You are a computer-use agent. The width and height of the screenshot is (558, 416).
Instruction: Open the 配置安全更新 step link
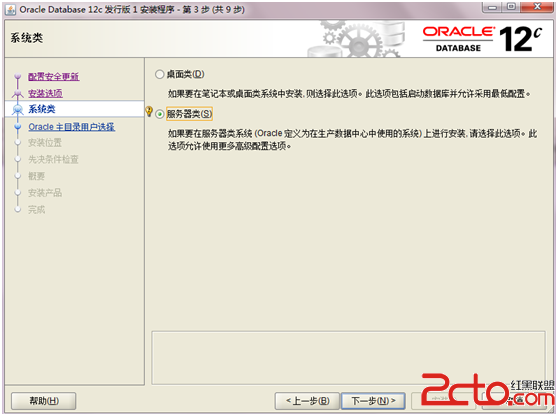[54, 77]
